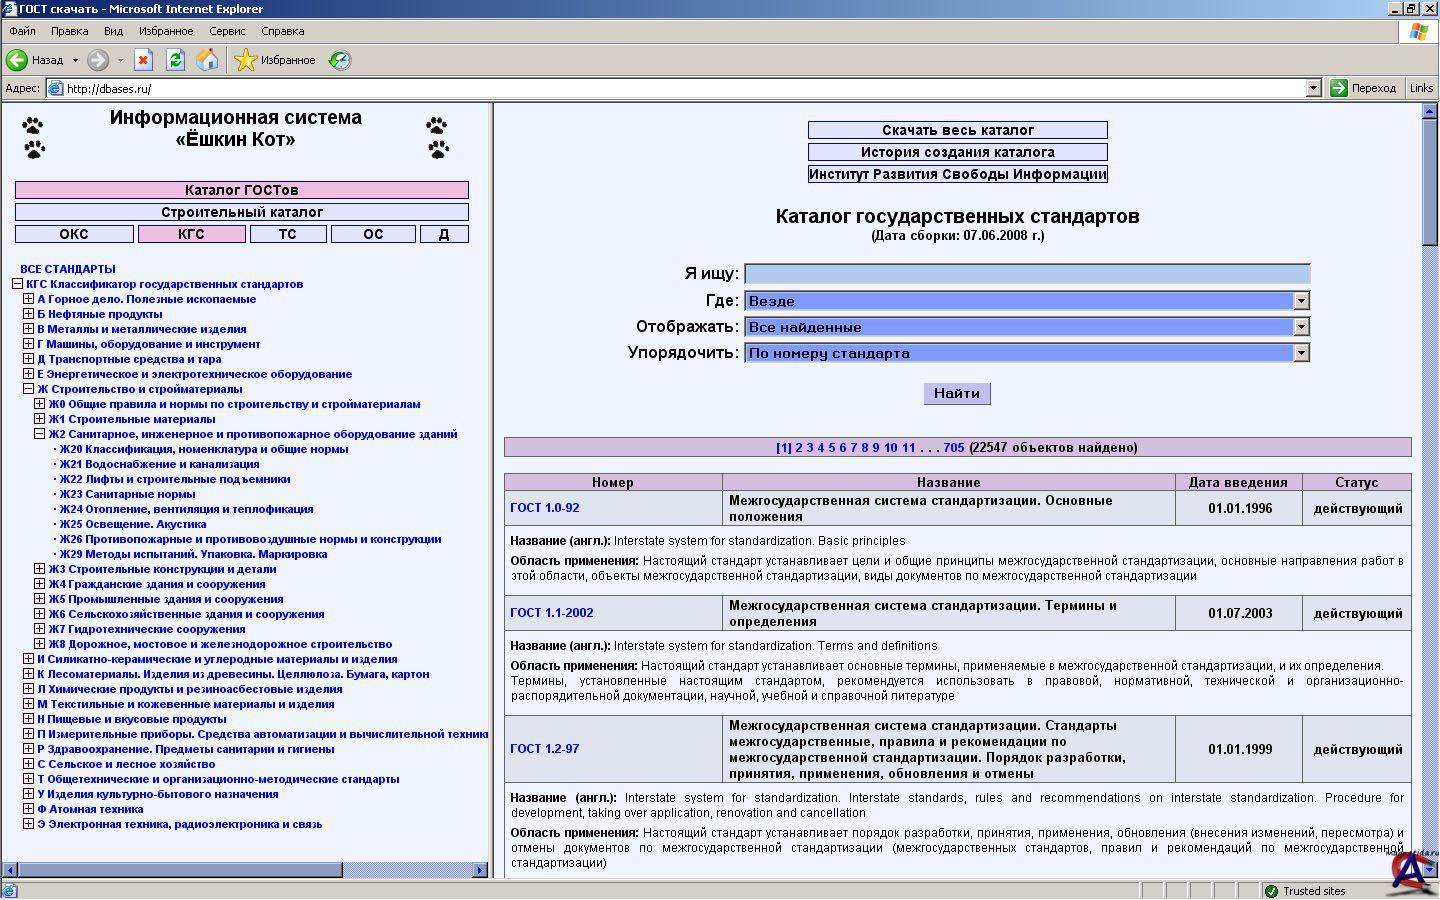Open the 'Где' dropdown list

(x=1300, y=301)
